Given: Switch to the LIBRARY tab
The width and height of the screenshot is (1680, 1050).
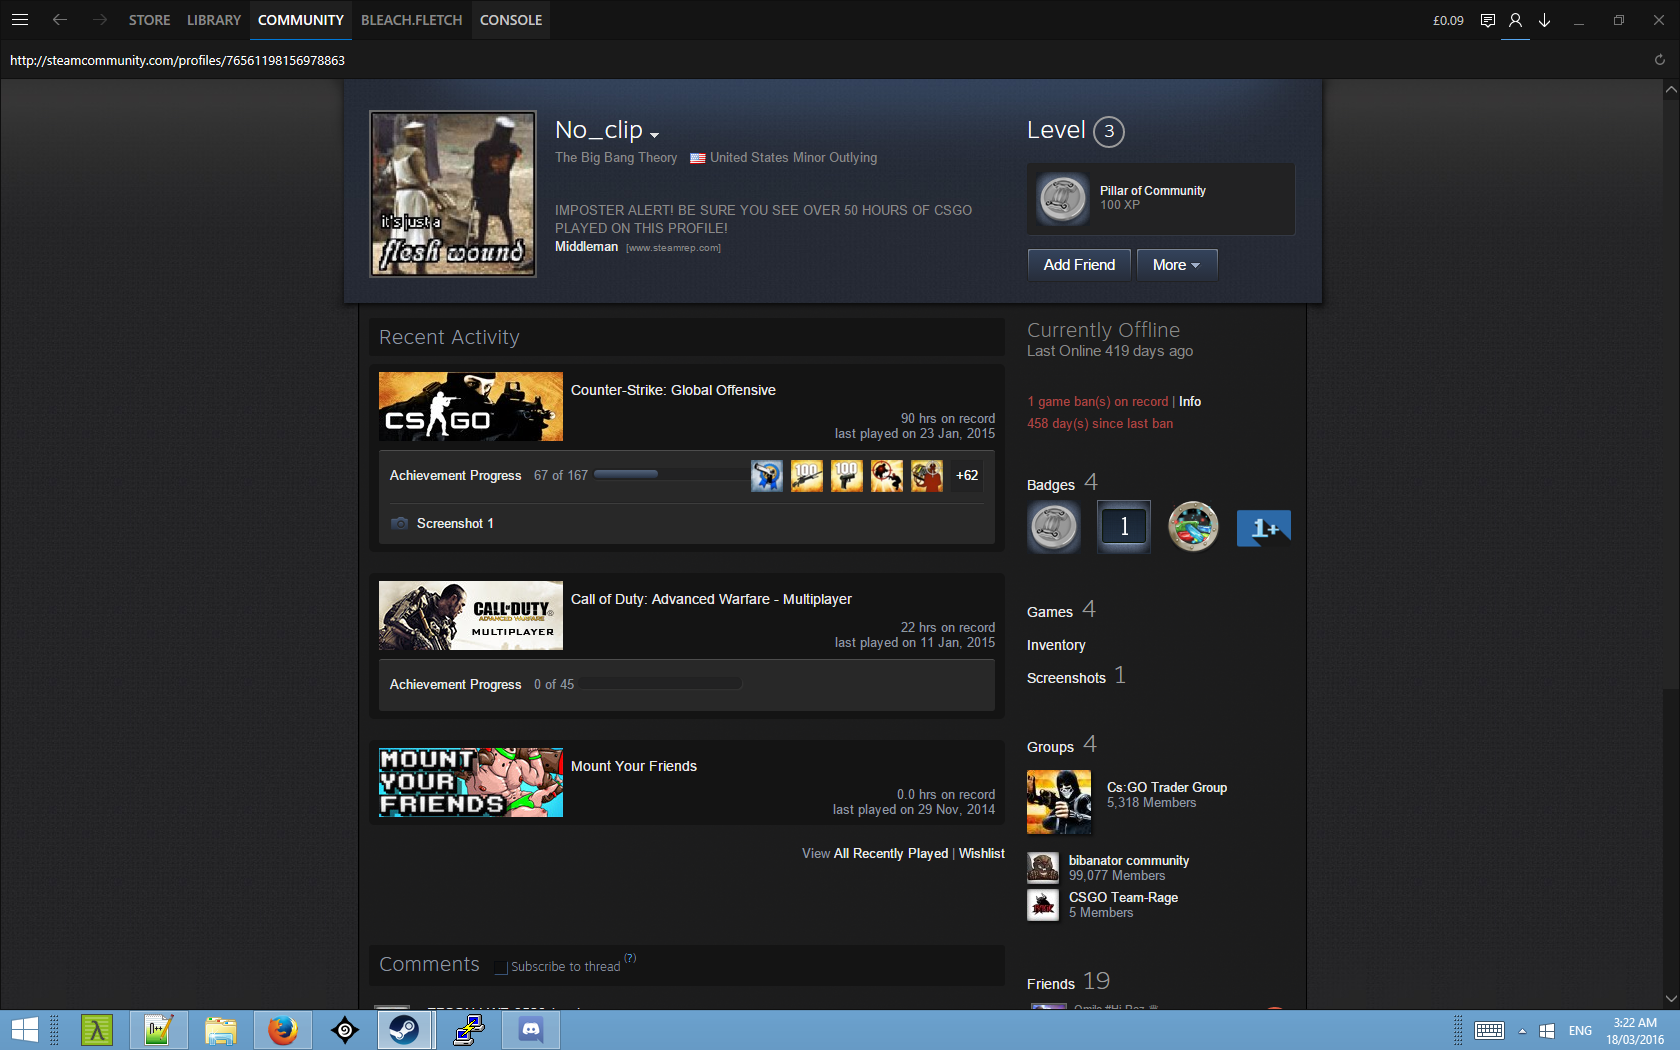Looking at the screenshot, I should [x=213, y=20].
